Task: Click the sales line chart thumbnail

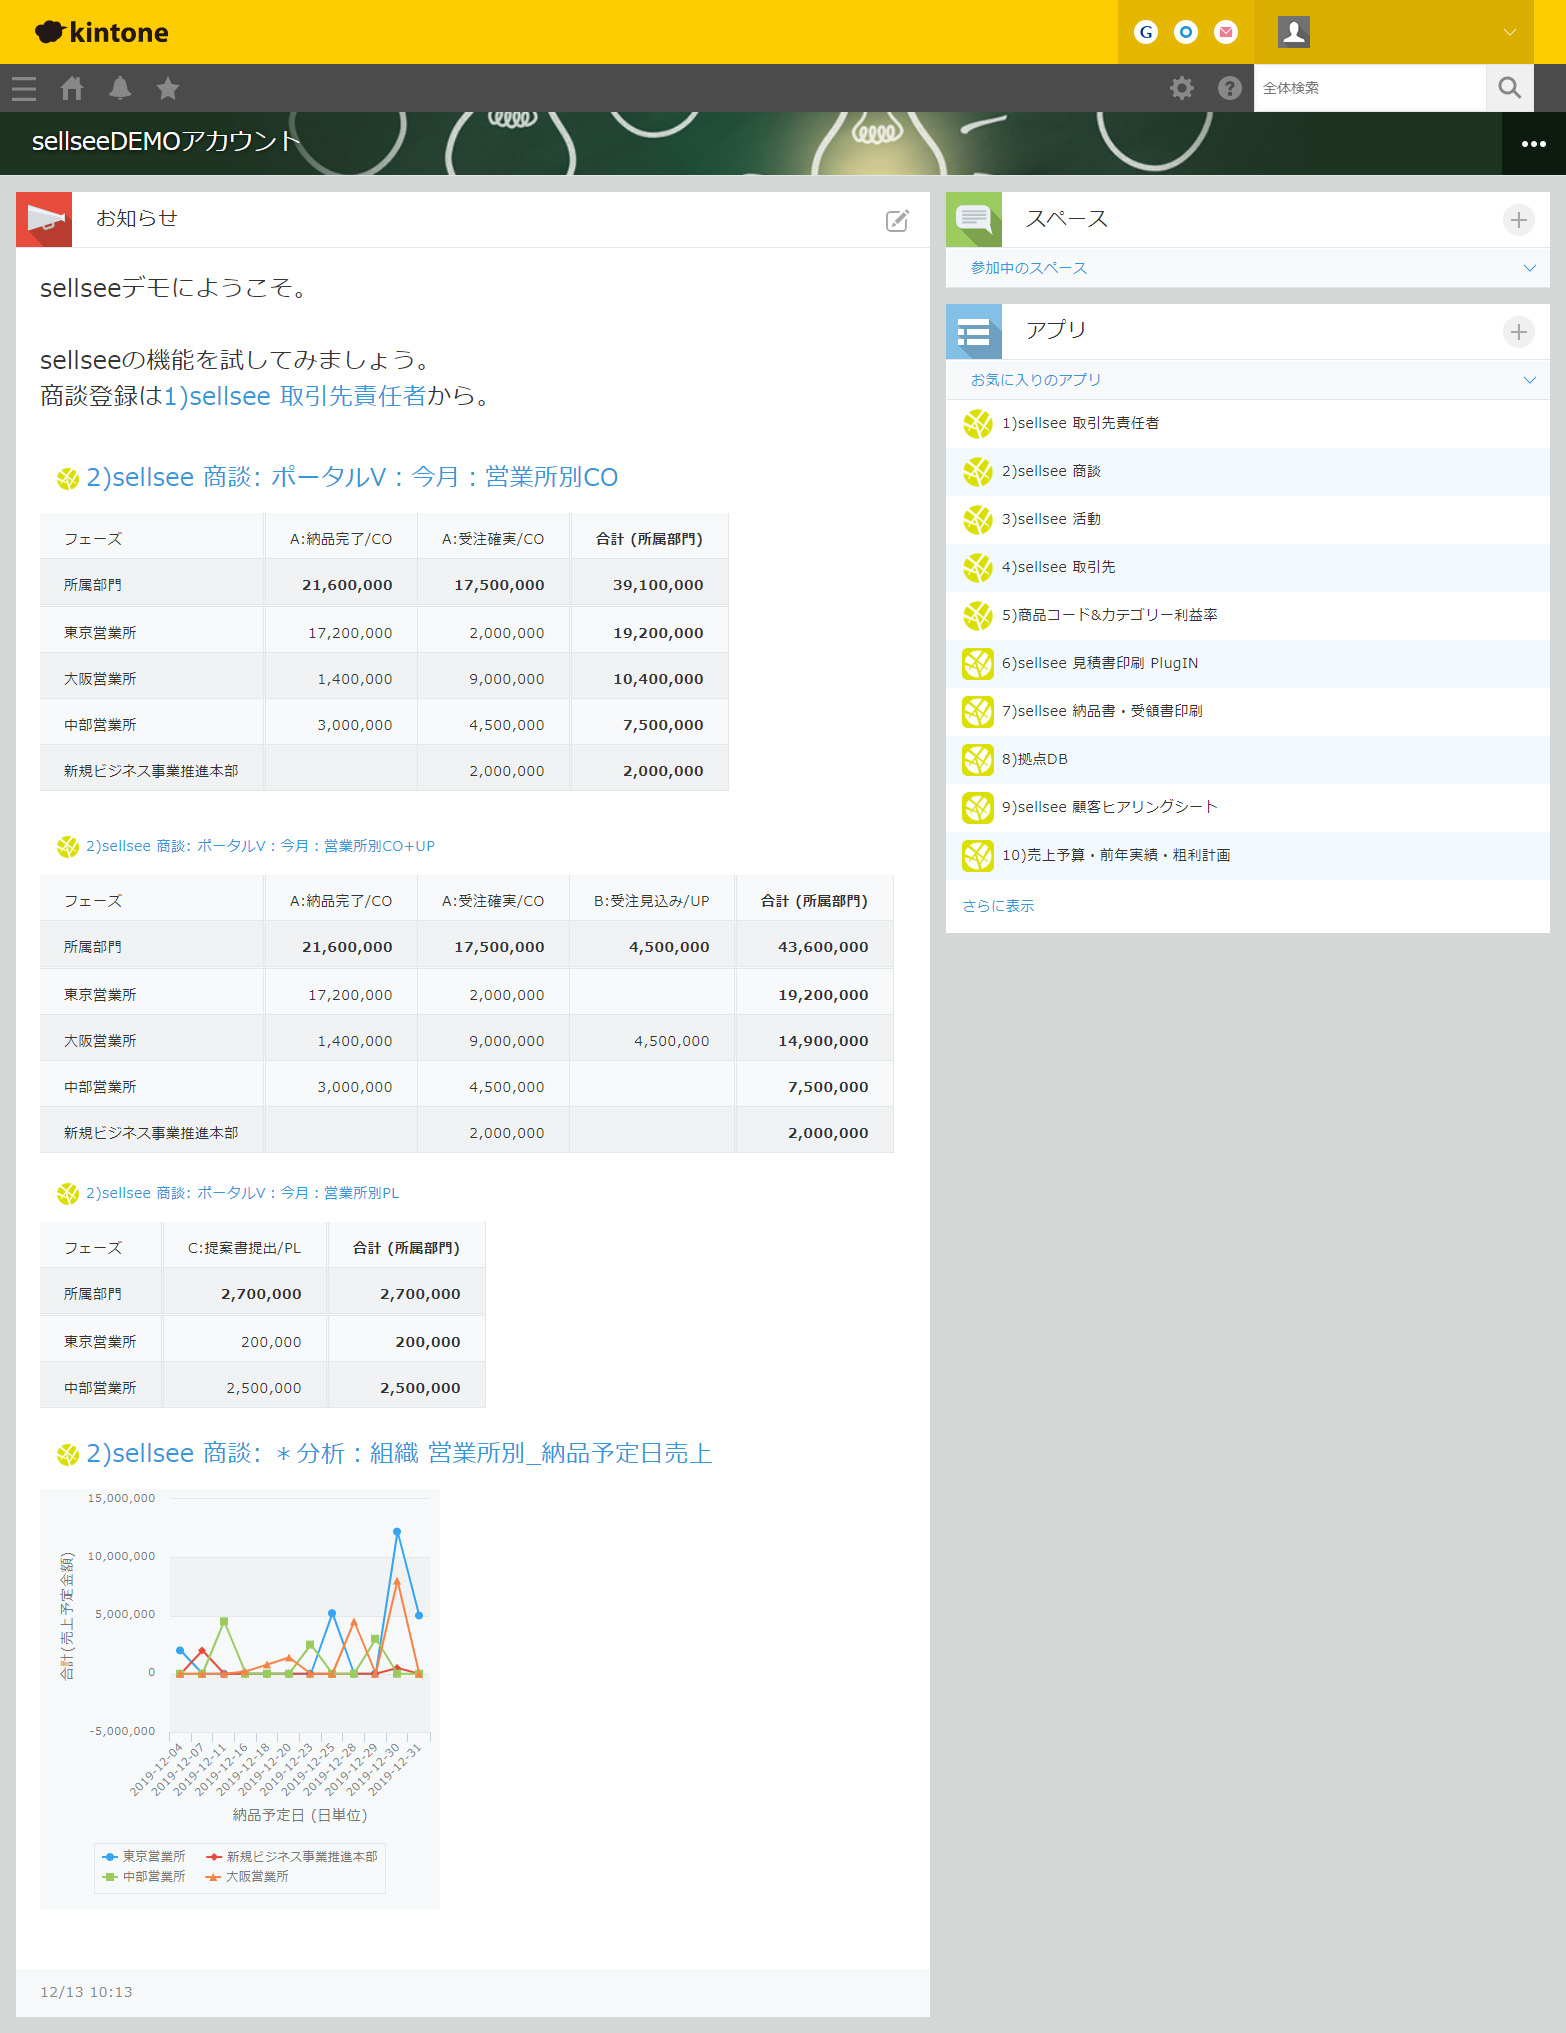Action: tap(240, 1699)
